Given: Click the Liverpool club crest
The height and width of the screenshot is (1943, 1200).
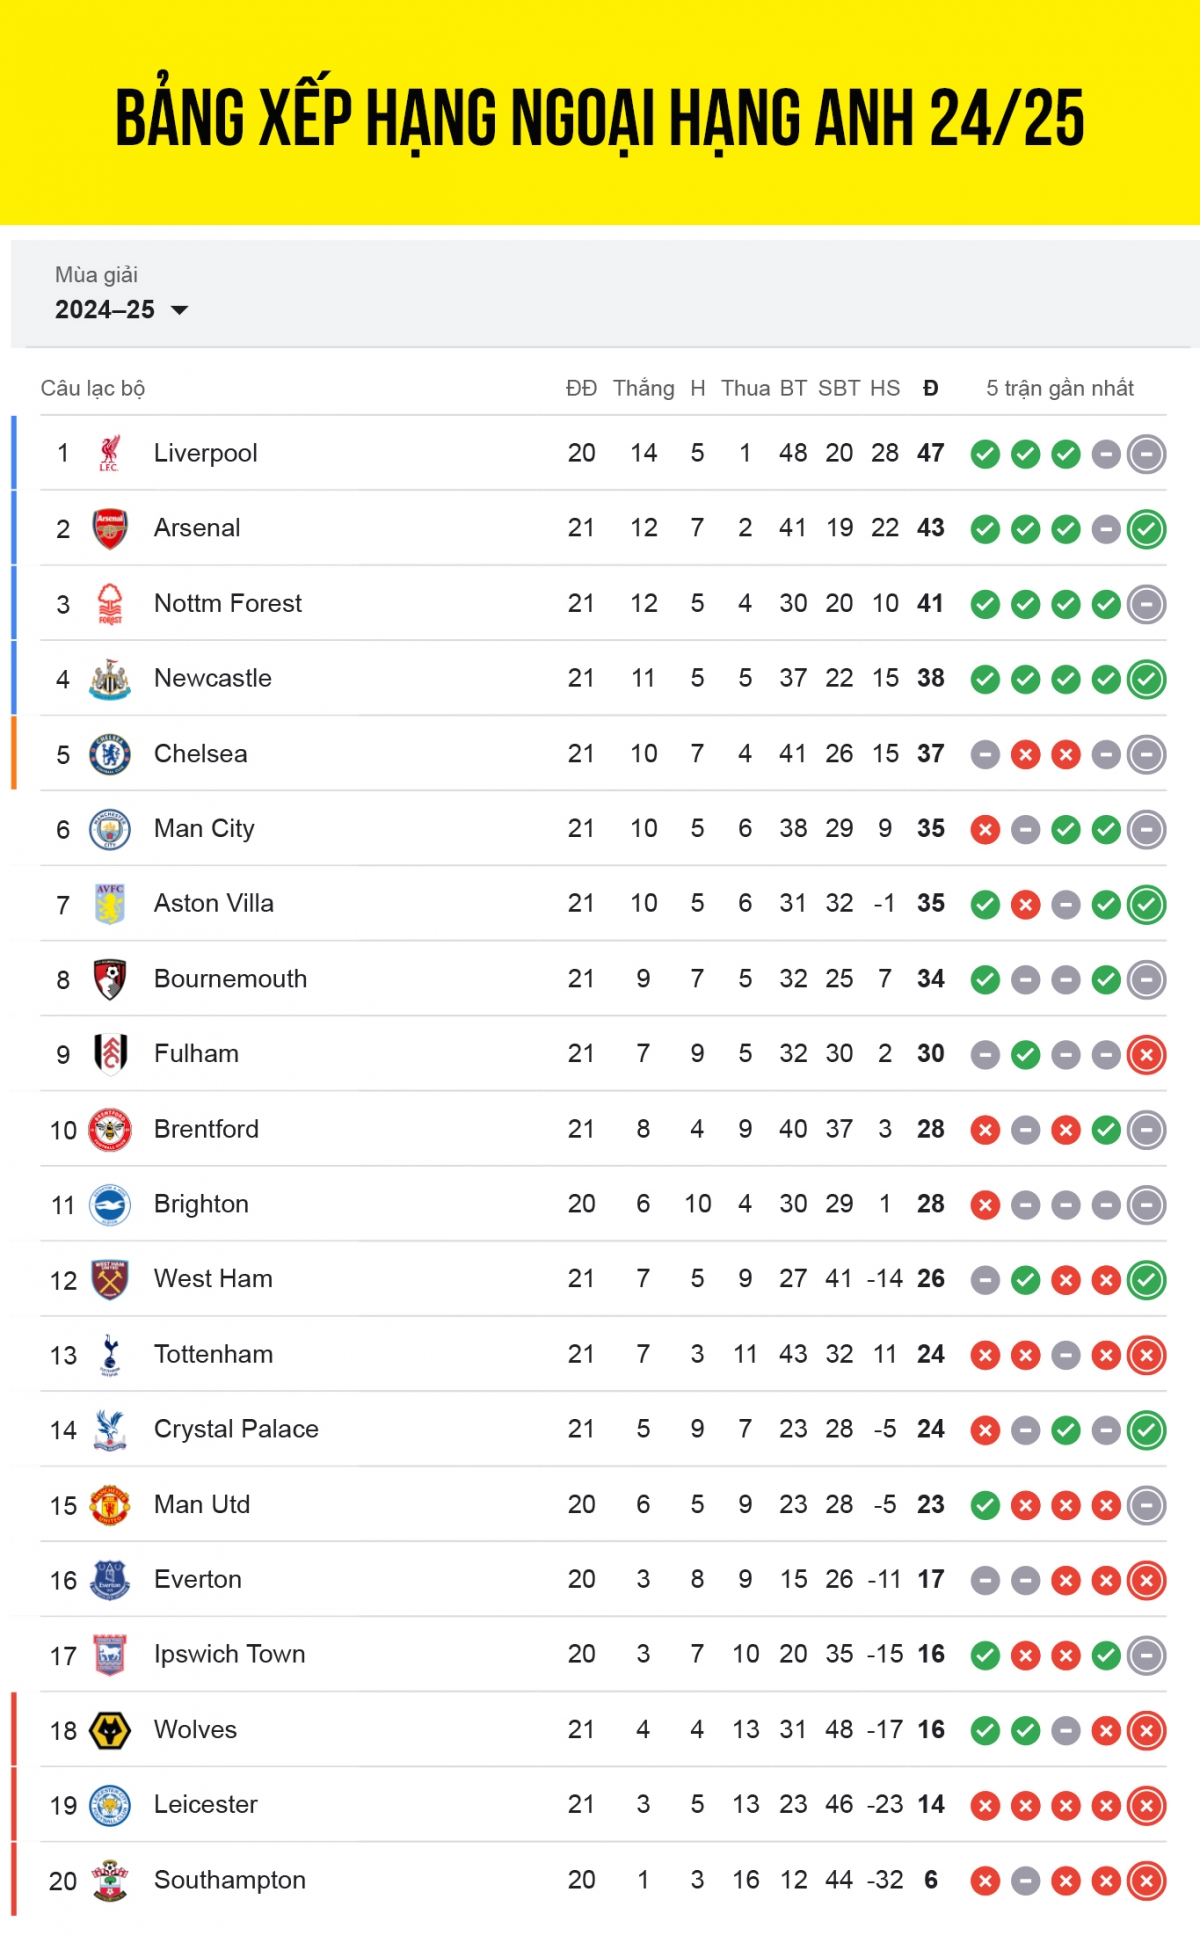Looking at the screenshot, I should [110, 453].
